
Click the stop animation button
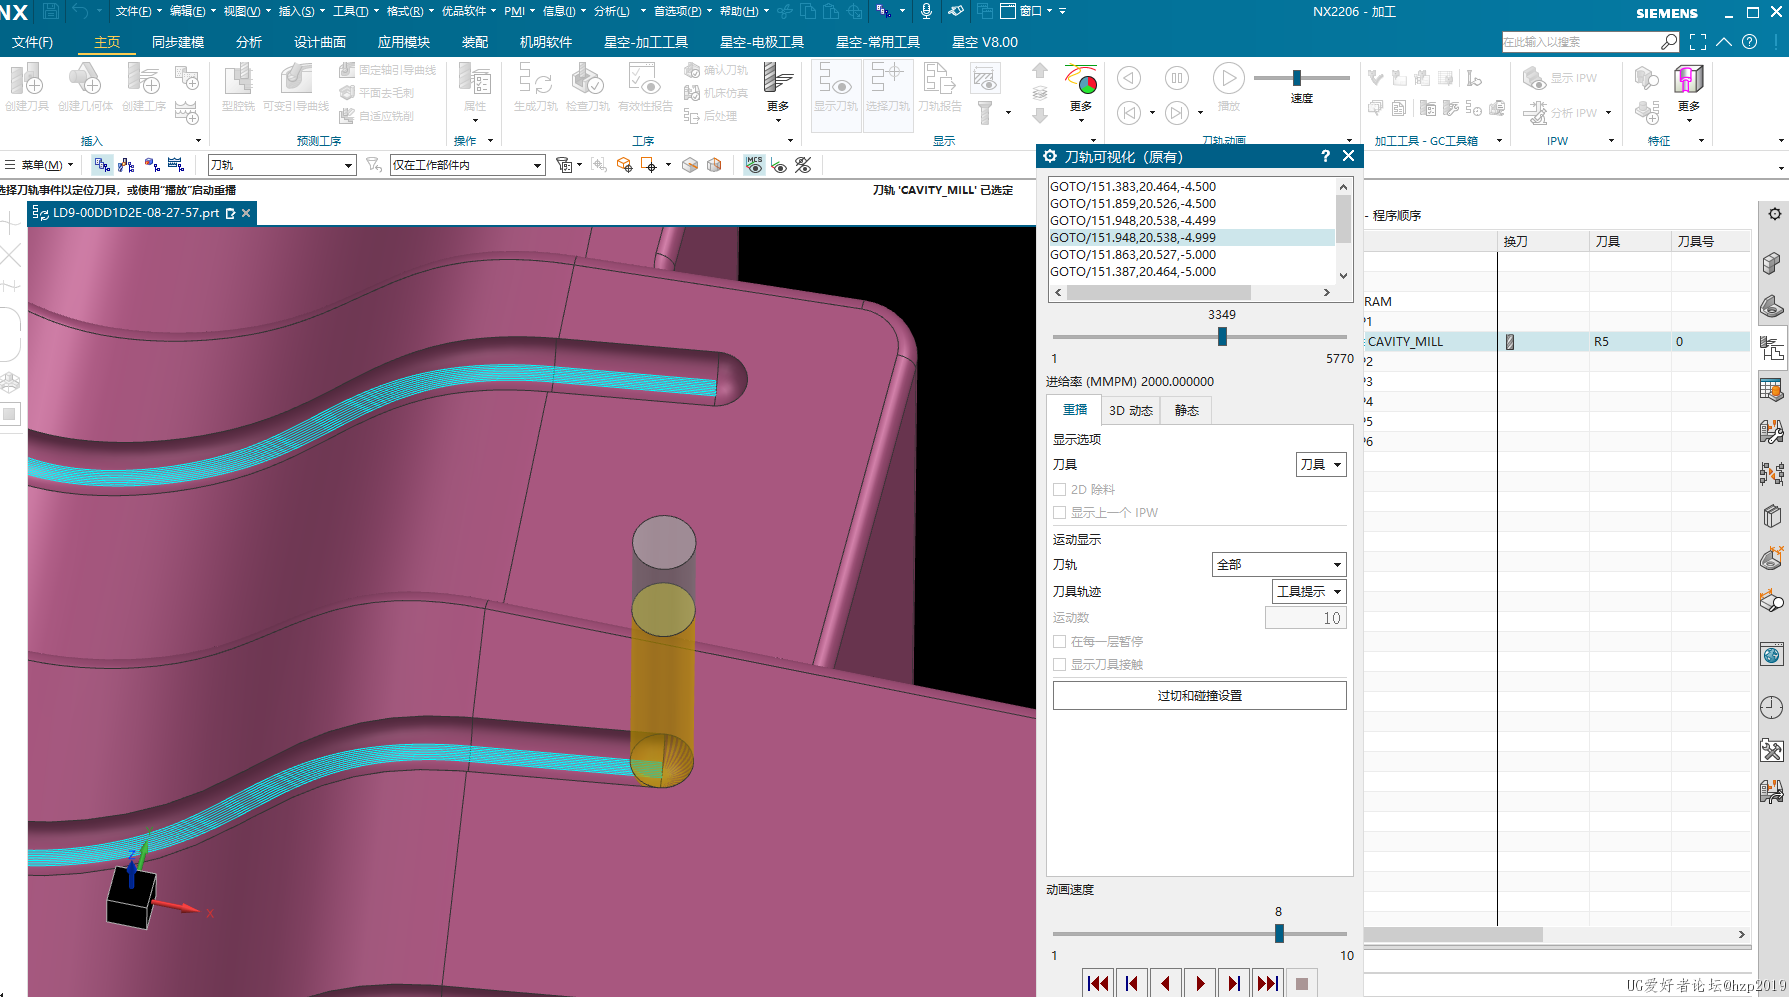pos(1302,983)
